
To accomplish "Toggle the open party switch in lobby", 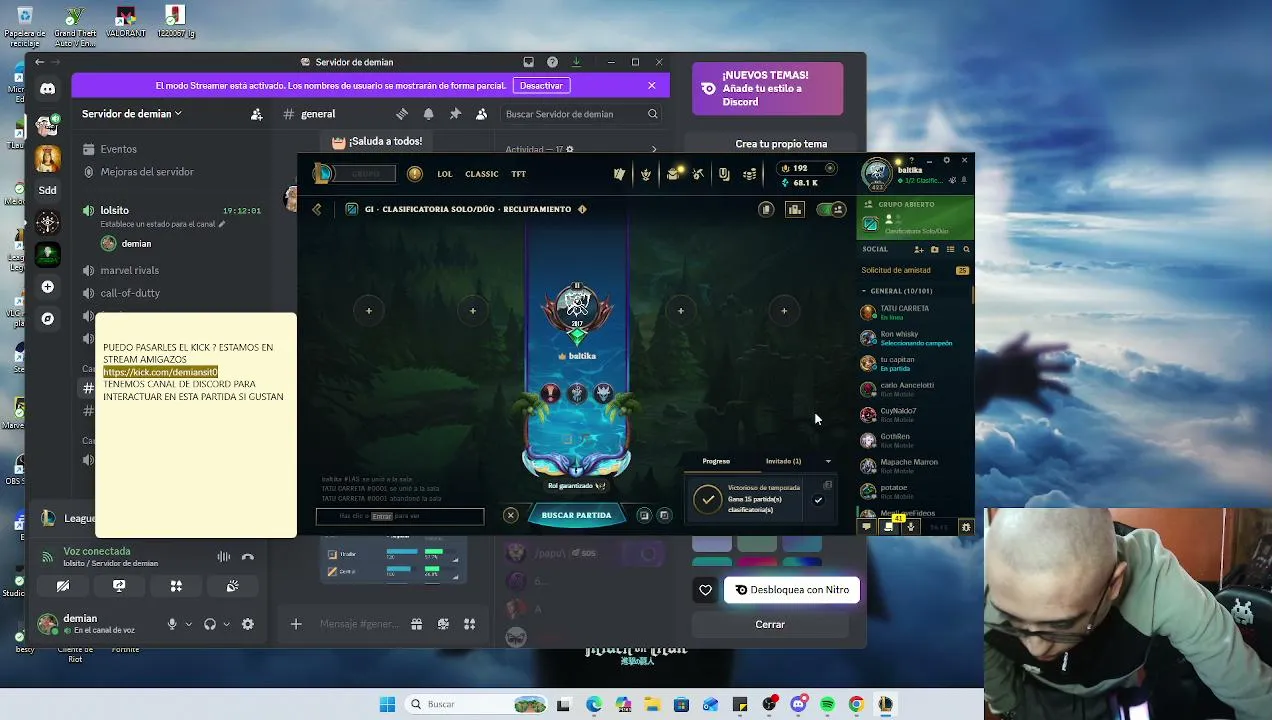I will (831, 209).
